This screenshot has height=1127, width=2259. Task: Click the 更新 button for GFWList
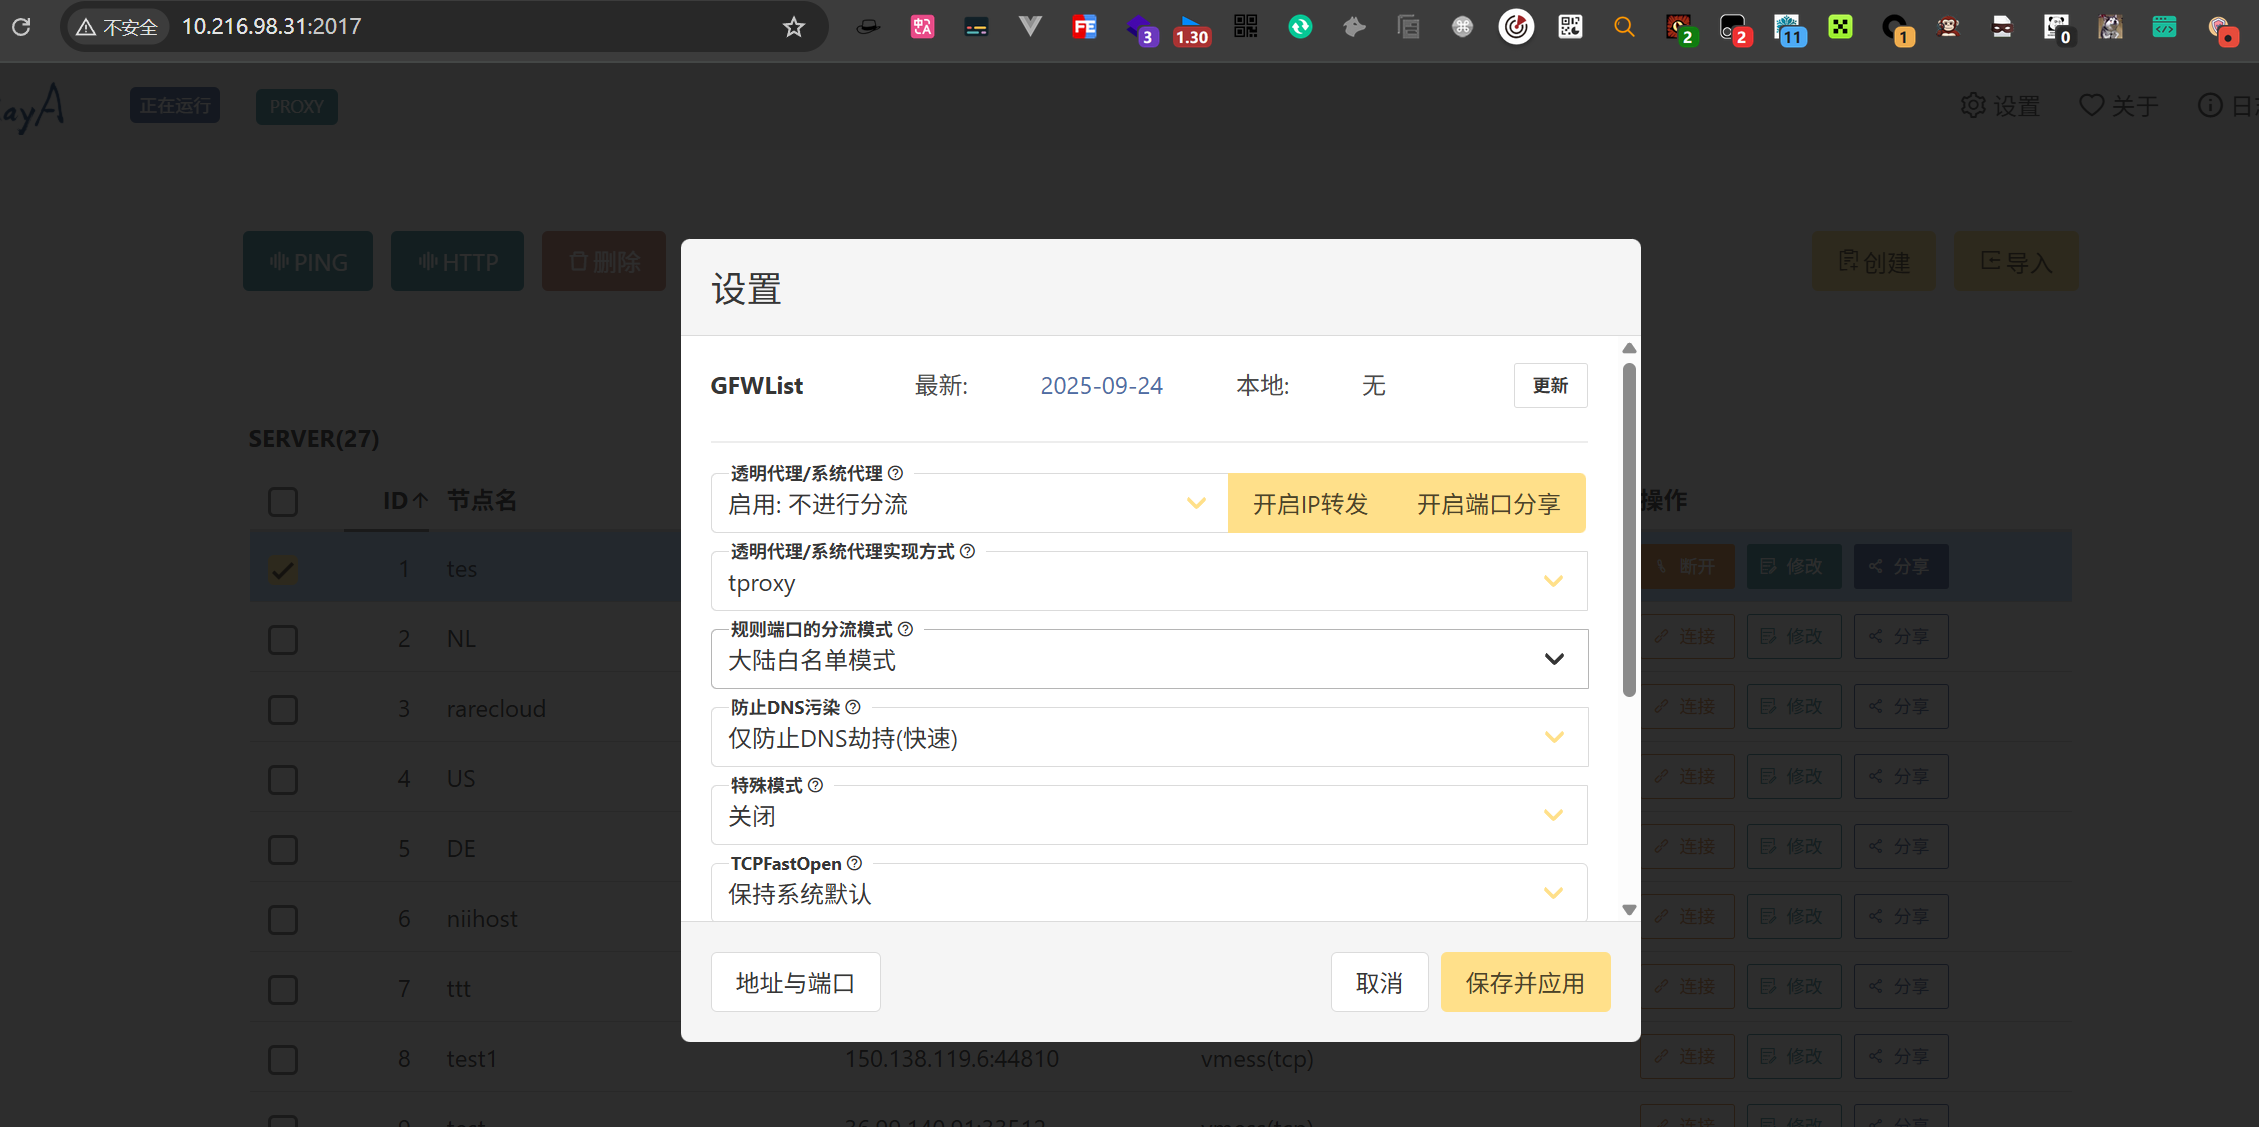1550,386
